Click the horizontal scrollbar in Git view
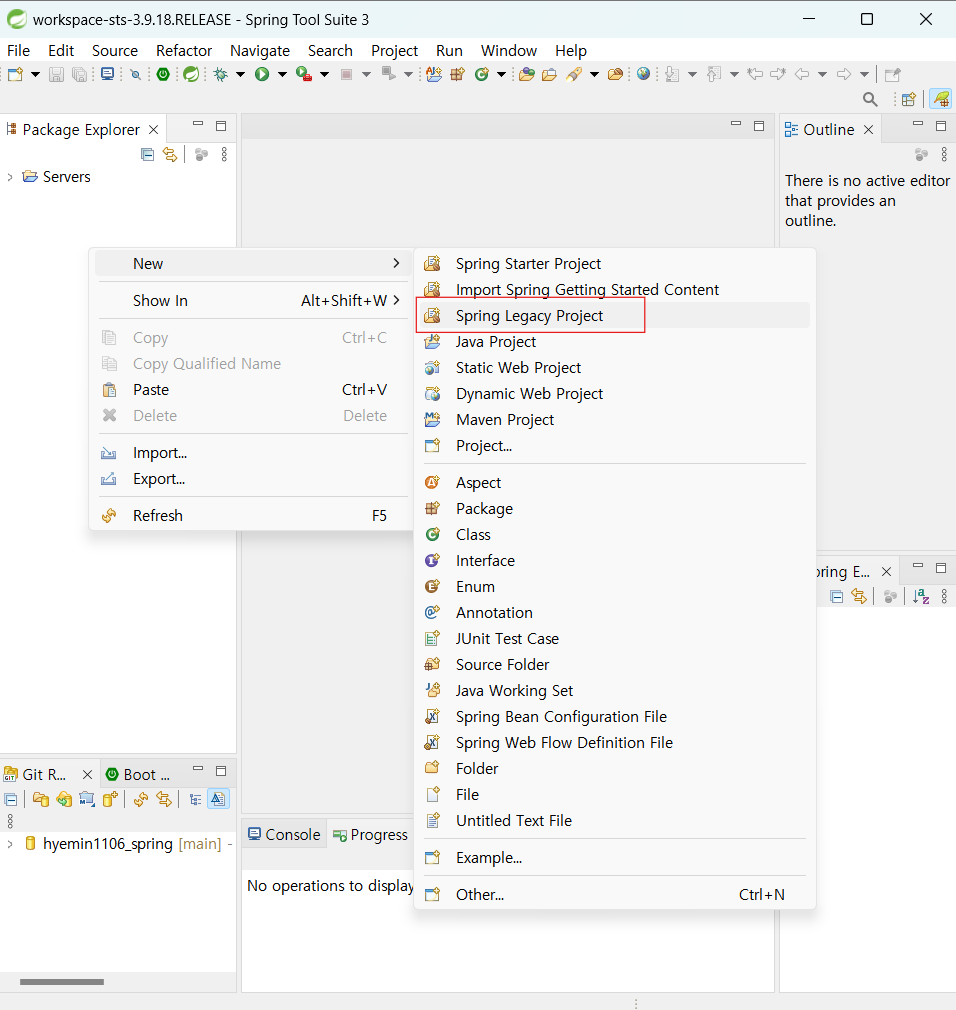 (x=62, y=982)
